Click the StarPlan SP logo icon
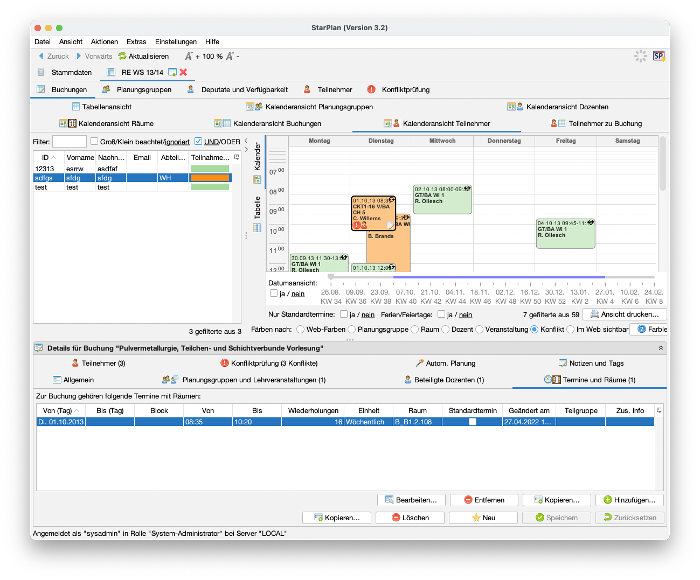The width and height of the screenshot is (700, 580). point(658,56)
